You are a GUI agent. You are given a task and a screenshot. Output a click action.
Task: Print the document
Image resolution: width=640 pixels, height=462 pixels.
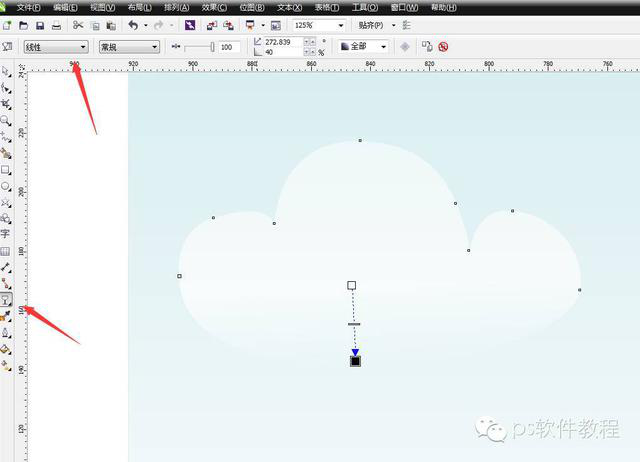pyautogui.click(x=56, y=25)
